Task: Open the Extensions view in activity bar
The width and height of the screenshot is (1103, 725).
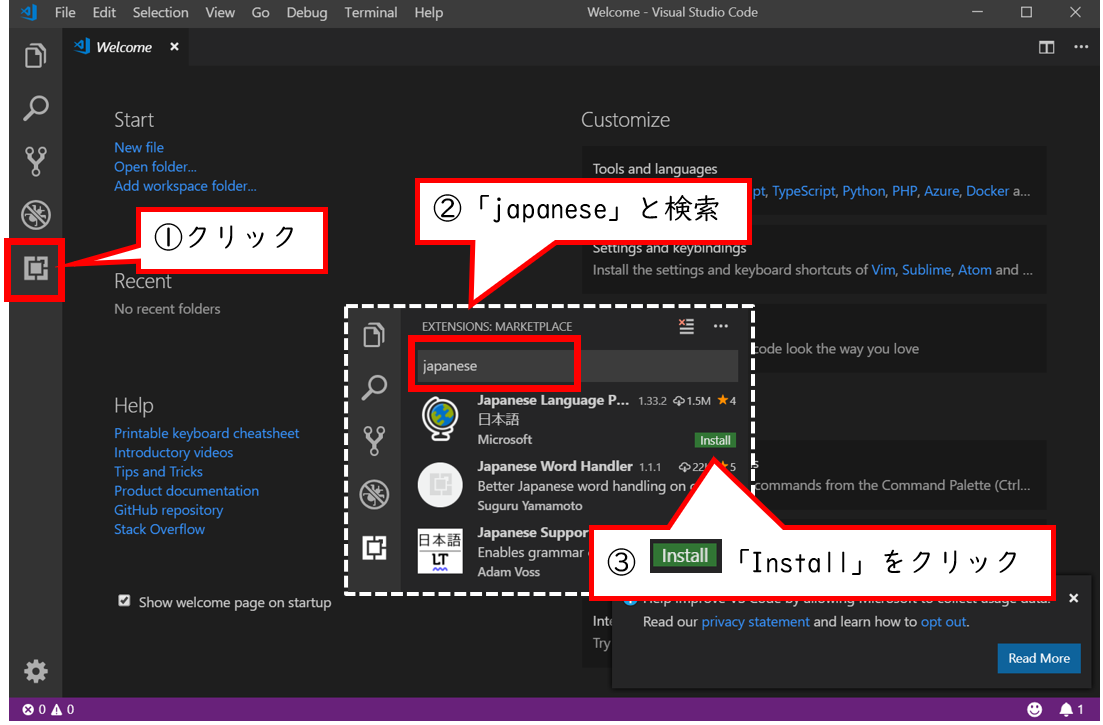Action: pyautogui.click(x=35, y=268)
